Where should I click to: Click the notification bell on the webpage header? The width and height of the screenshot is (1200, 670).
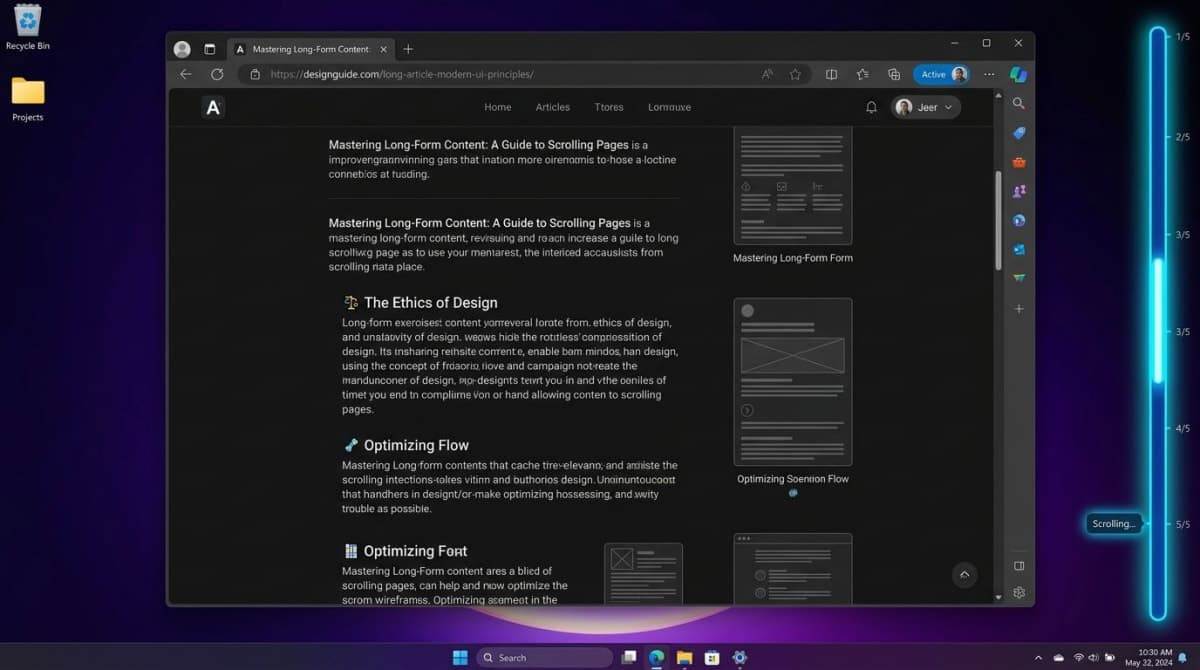pos(870,107)
